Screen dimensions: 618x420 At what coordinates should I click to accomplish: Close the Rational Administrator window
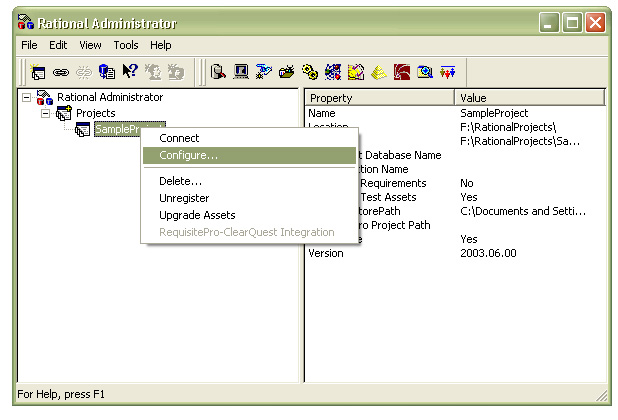[x=596, y=22]
